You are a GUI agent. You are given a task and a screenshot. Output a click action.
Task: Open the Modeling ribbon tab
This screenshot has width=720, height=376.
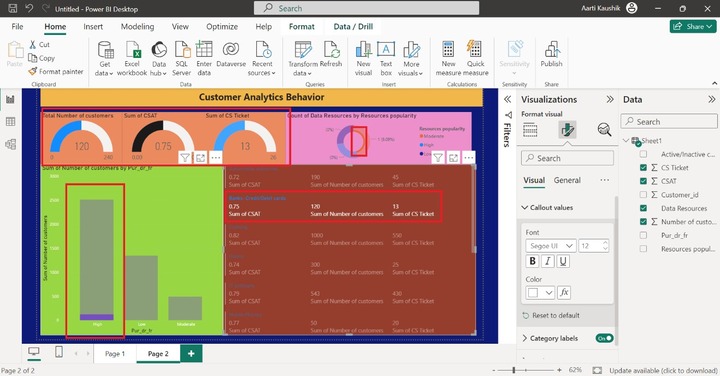pyautogui.click(x=137, y=27)
